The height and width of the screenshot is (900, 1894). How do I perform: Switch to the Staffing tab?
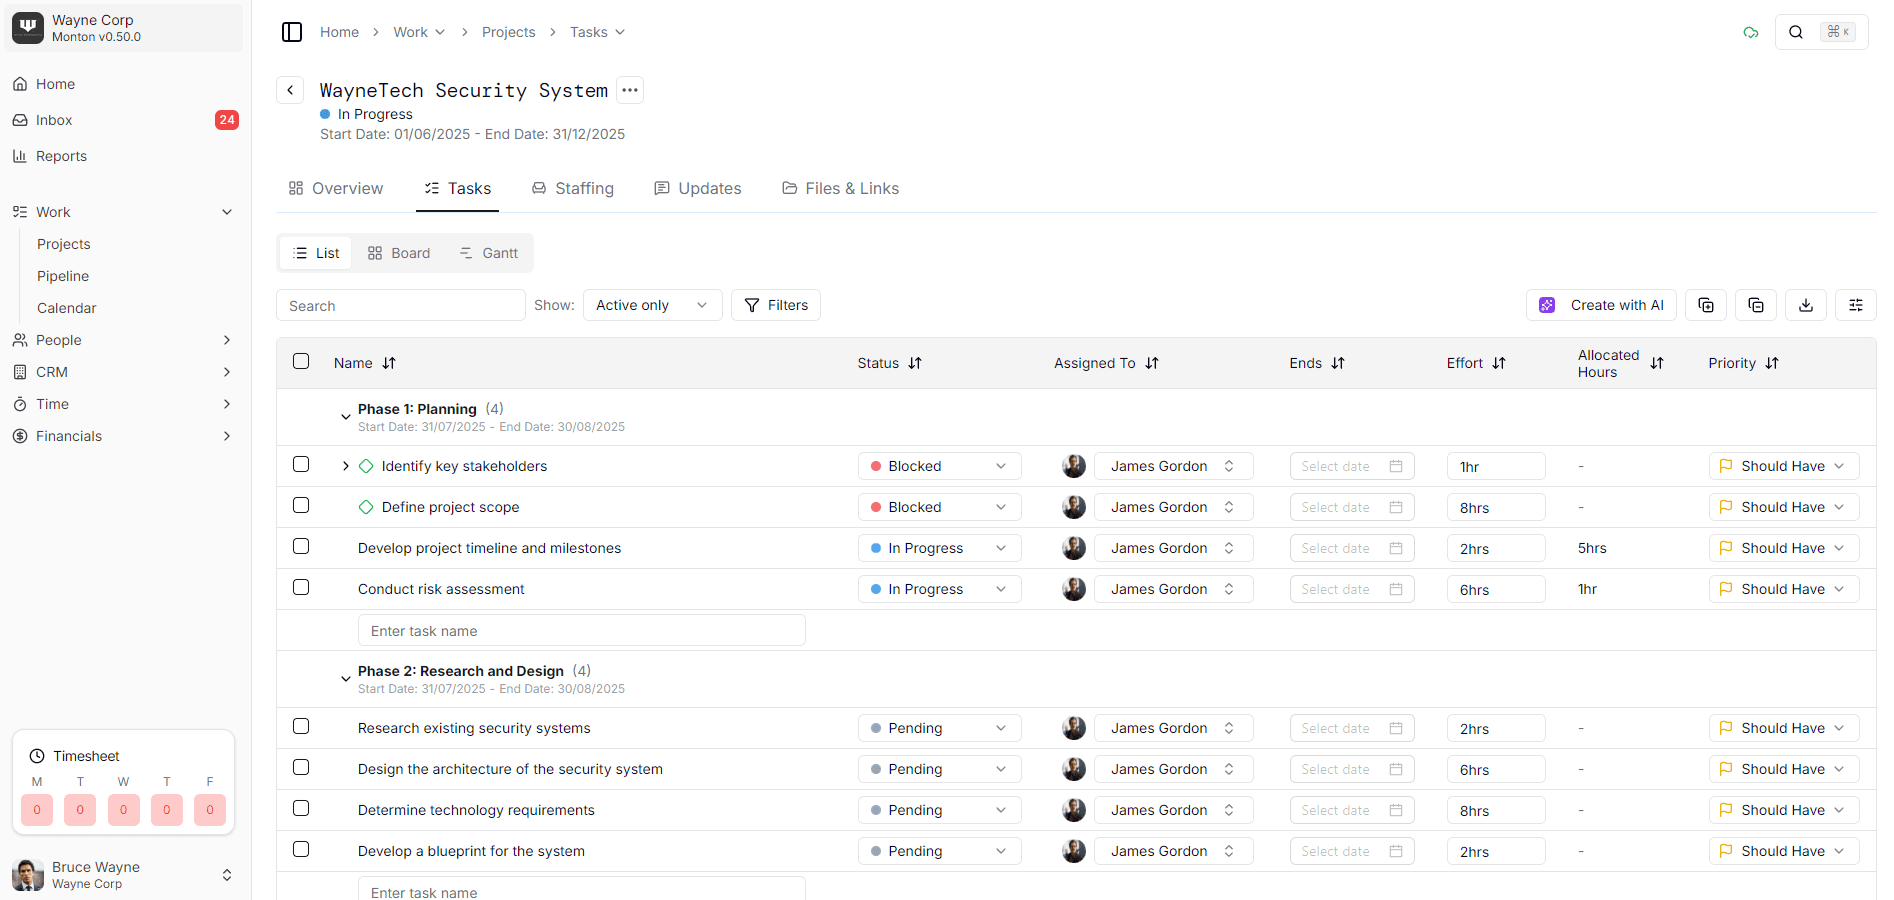573,188
